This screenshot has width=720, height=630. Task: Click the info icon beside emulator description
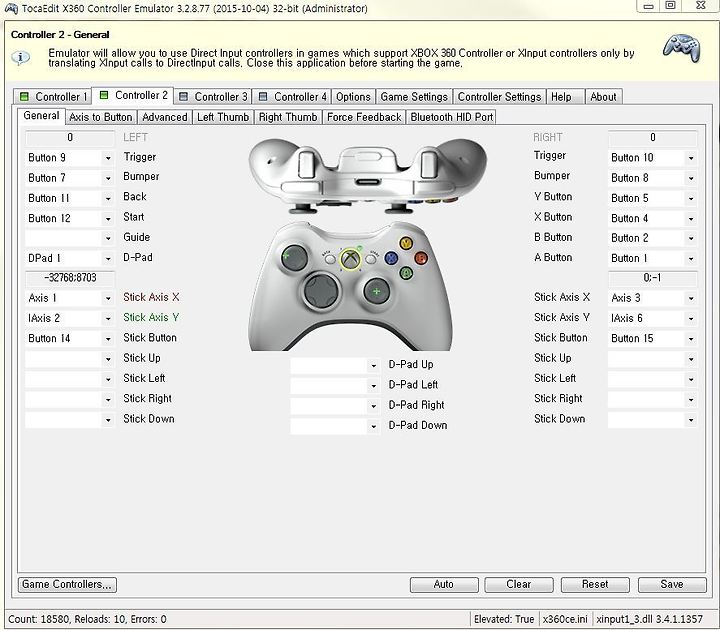coord(21,58)
